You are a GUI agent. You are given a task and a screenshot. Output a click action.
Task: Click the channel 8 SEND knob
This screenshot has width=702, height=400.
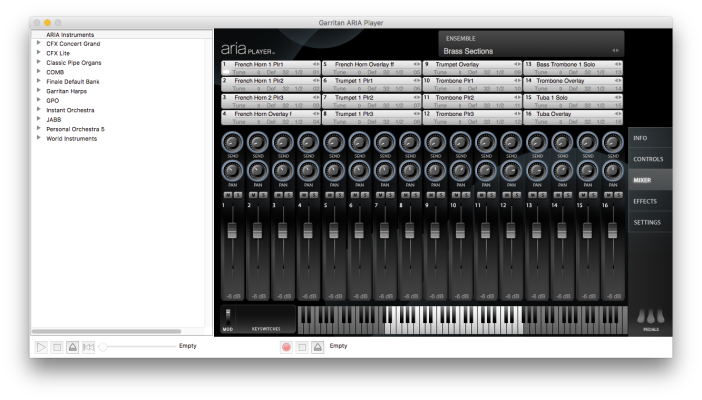(410, 143)
